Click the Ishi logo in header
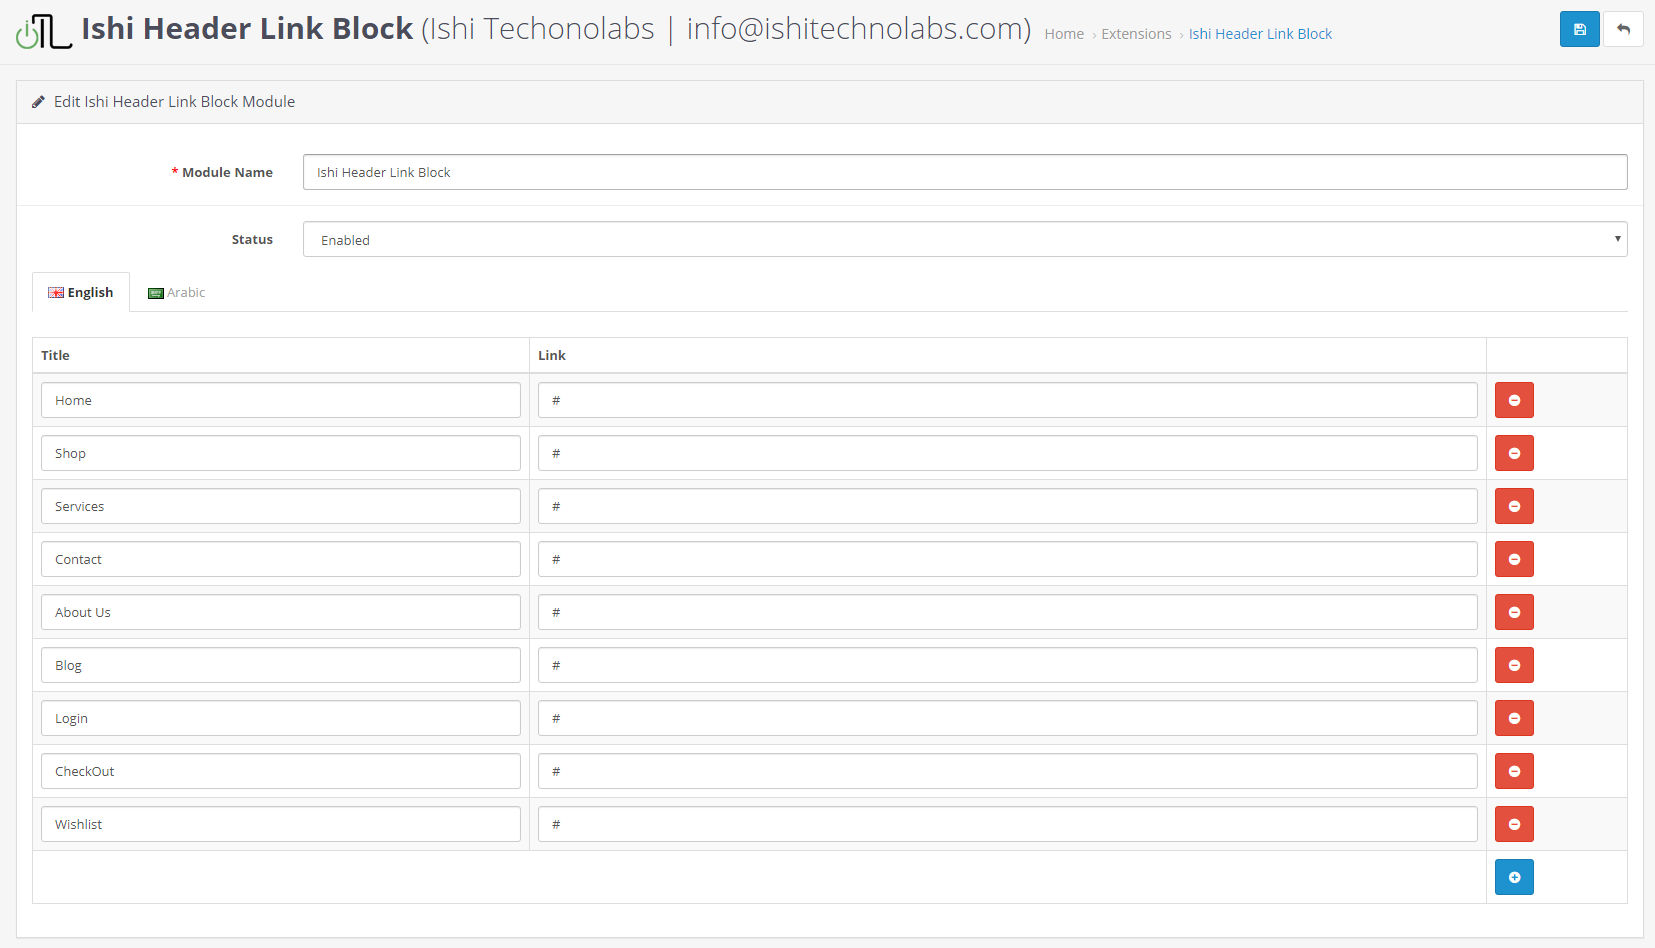The height and width of the screenshot is (948, 1655). coord(43,31)
